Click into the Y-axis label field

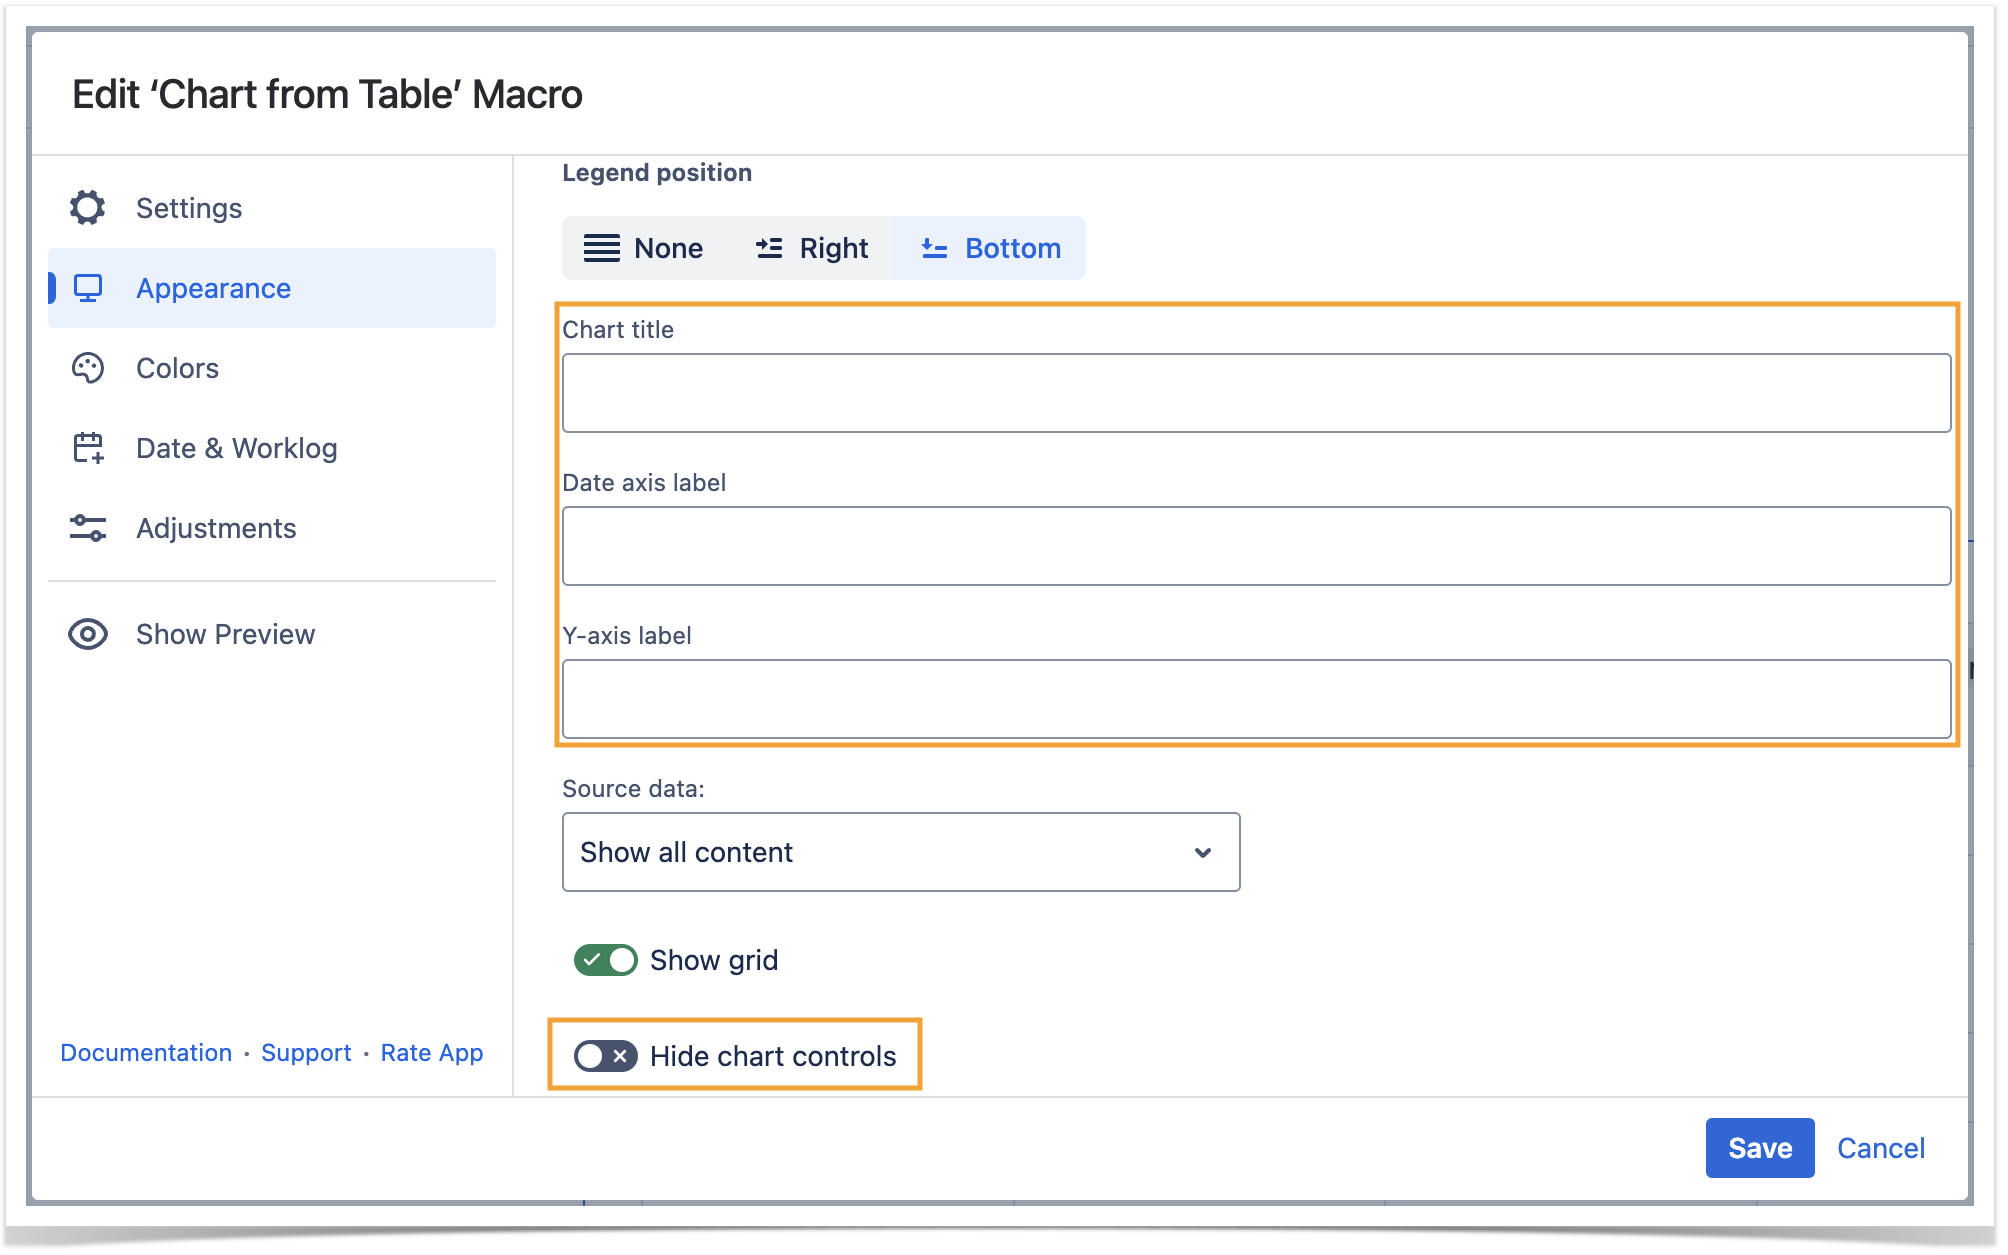coord(1256,699)
